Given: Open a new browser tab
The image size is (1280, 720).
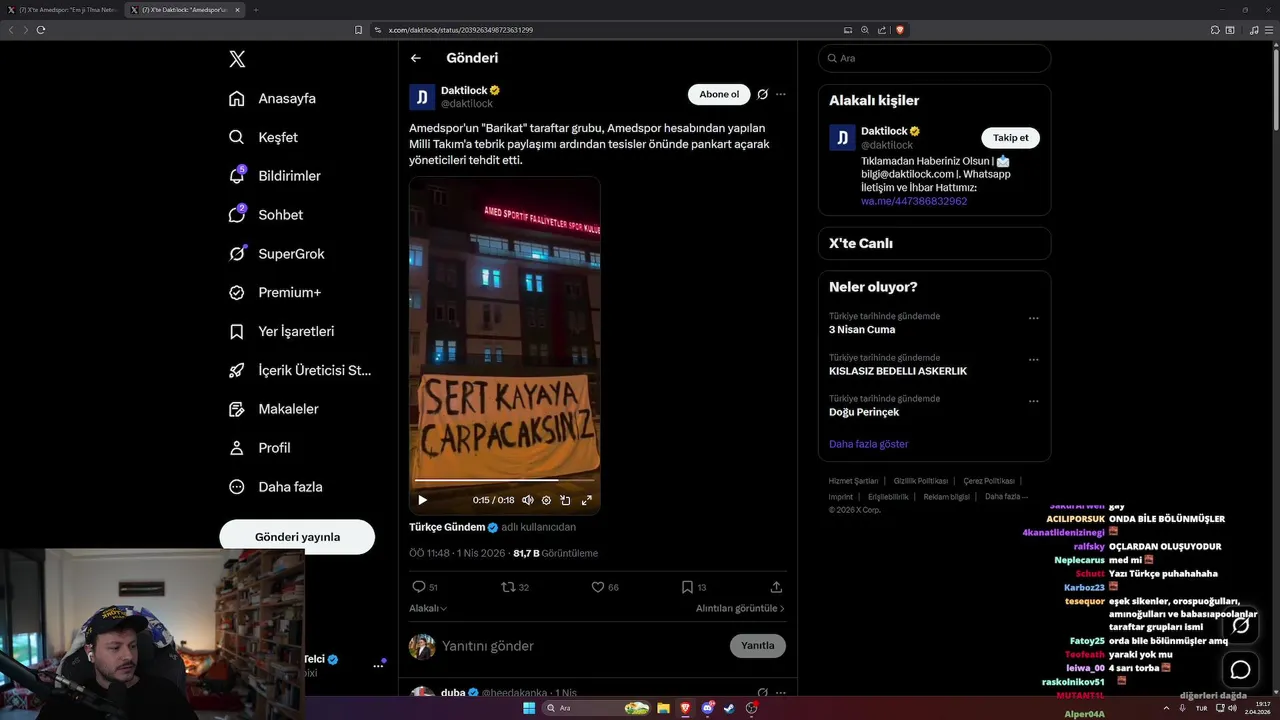Looking at the screenshot, I should coord(255,10).
